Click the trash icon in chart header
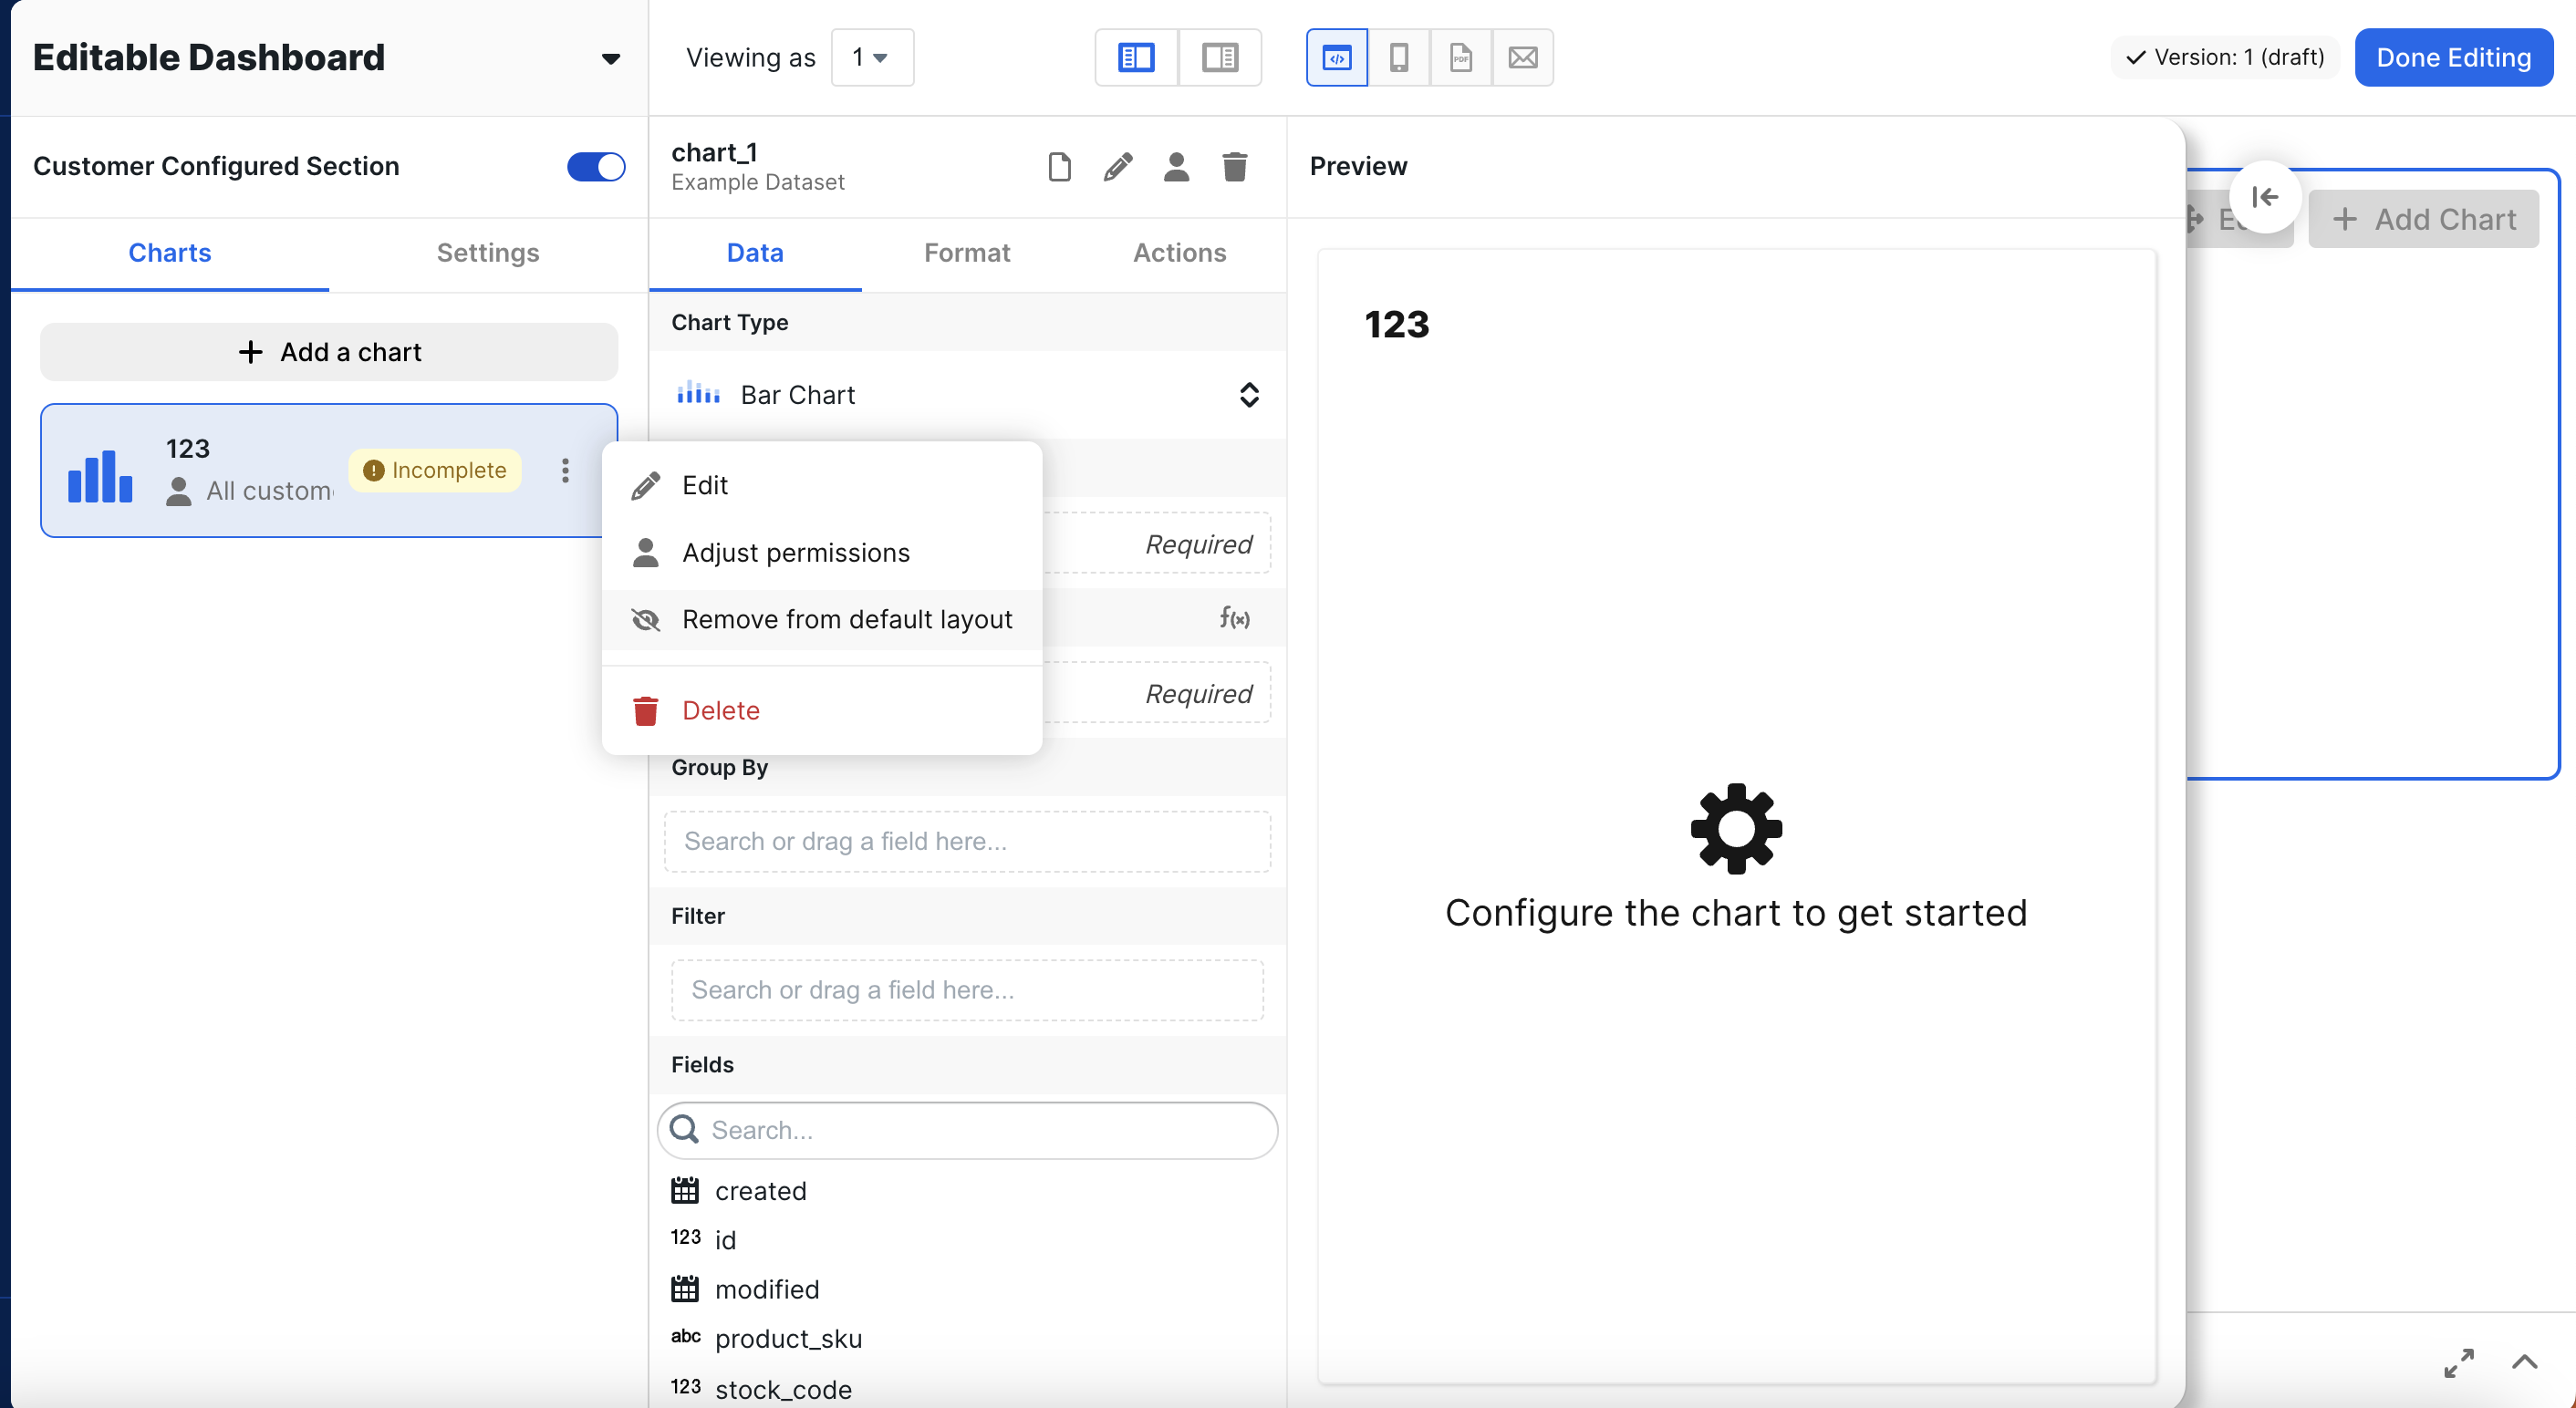Image resolution: width=2576 pixels, height=1408 pixels. pyautogui.click(x=1234, y=166)
